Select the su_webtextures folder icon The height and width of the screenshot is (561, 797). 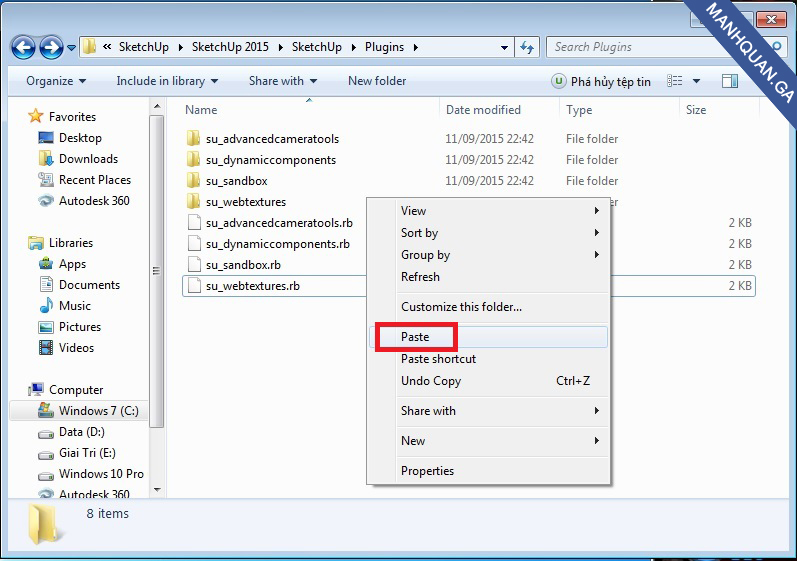(x=194, y=201)
